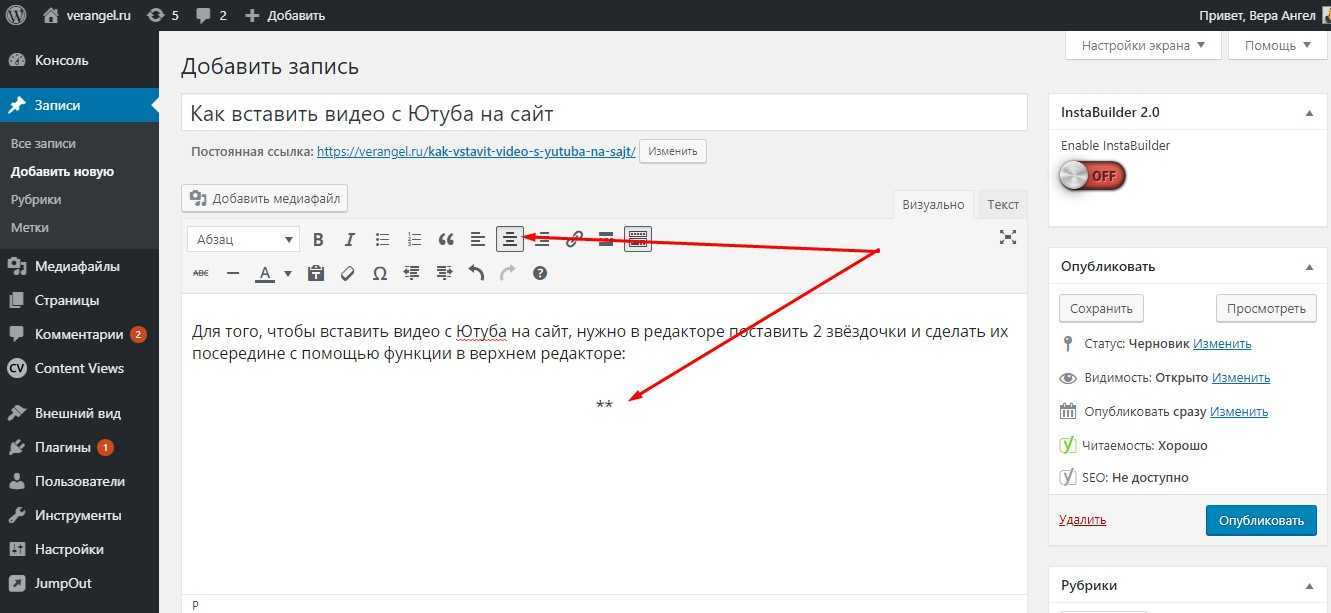Open Метки submenu item
The image size is (1331, 613).
coord(30,227)
